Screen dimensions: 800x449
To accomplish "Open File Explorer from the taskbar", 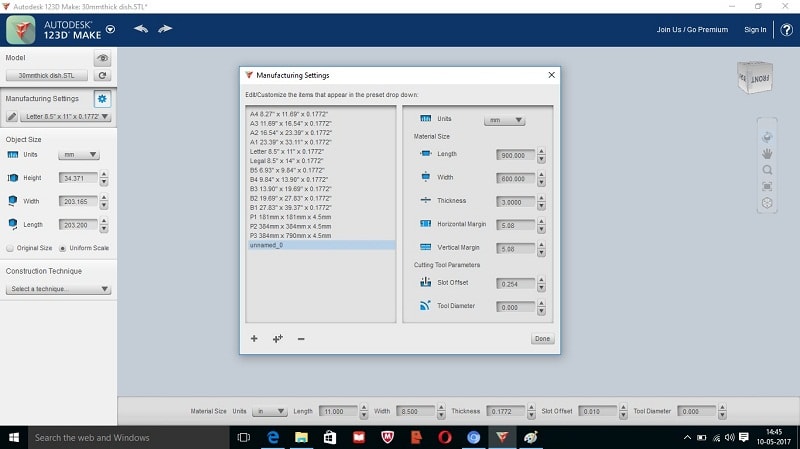I will pyautogui.click(x=301, y=437).
